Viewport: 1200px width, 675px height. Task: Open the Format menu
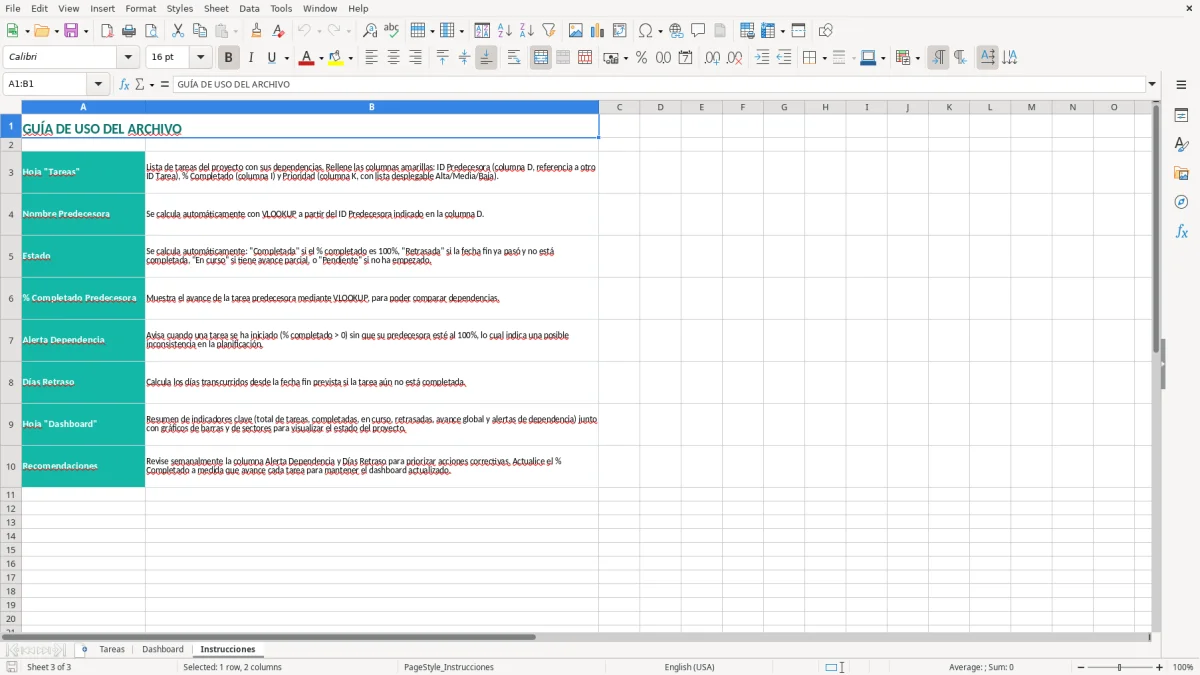pos(140,8)
